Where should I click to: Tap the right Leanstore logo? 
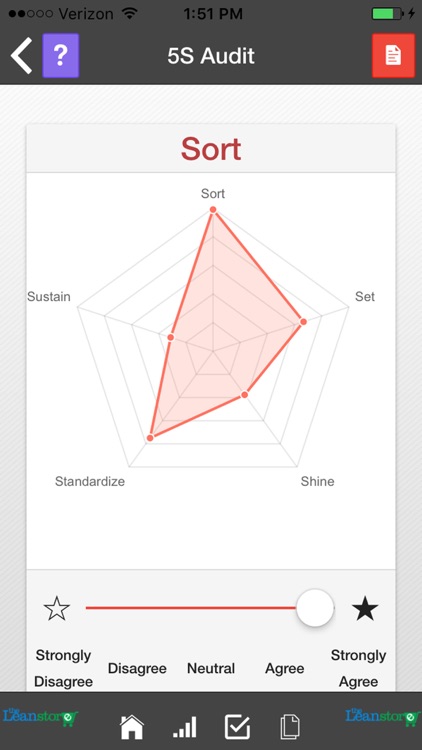point(383,717)
